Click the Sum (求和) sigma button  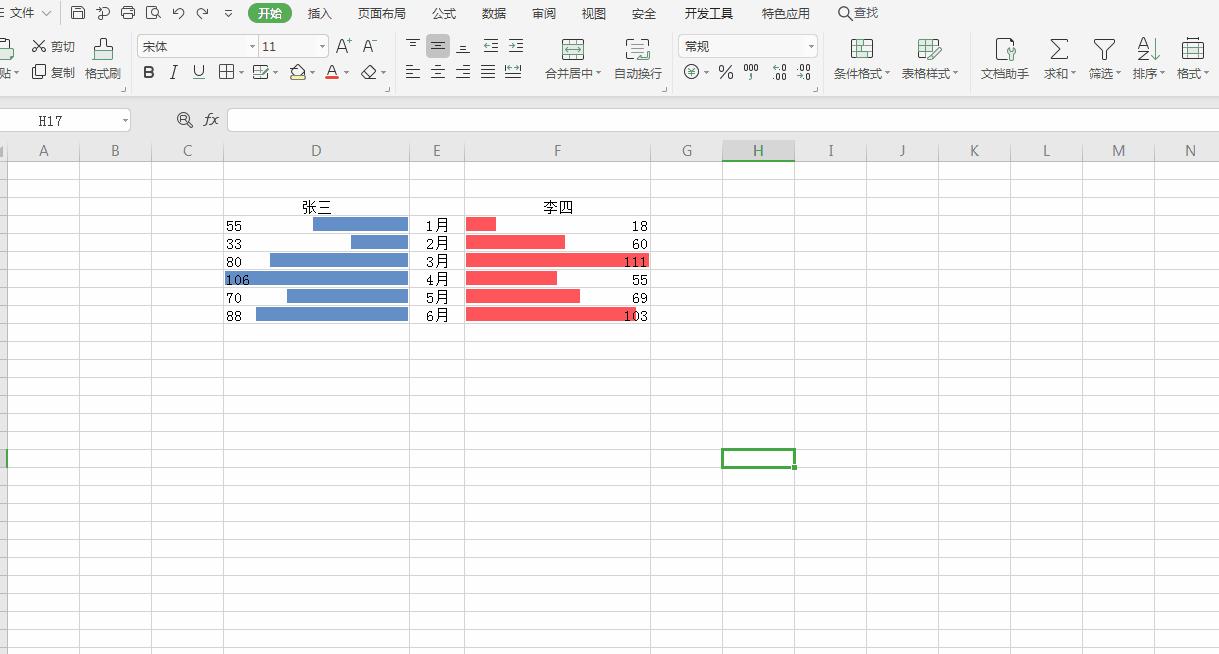(x=1059, y=59)
